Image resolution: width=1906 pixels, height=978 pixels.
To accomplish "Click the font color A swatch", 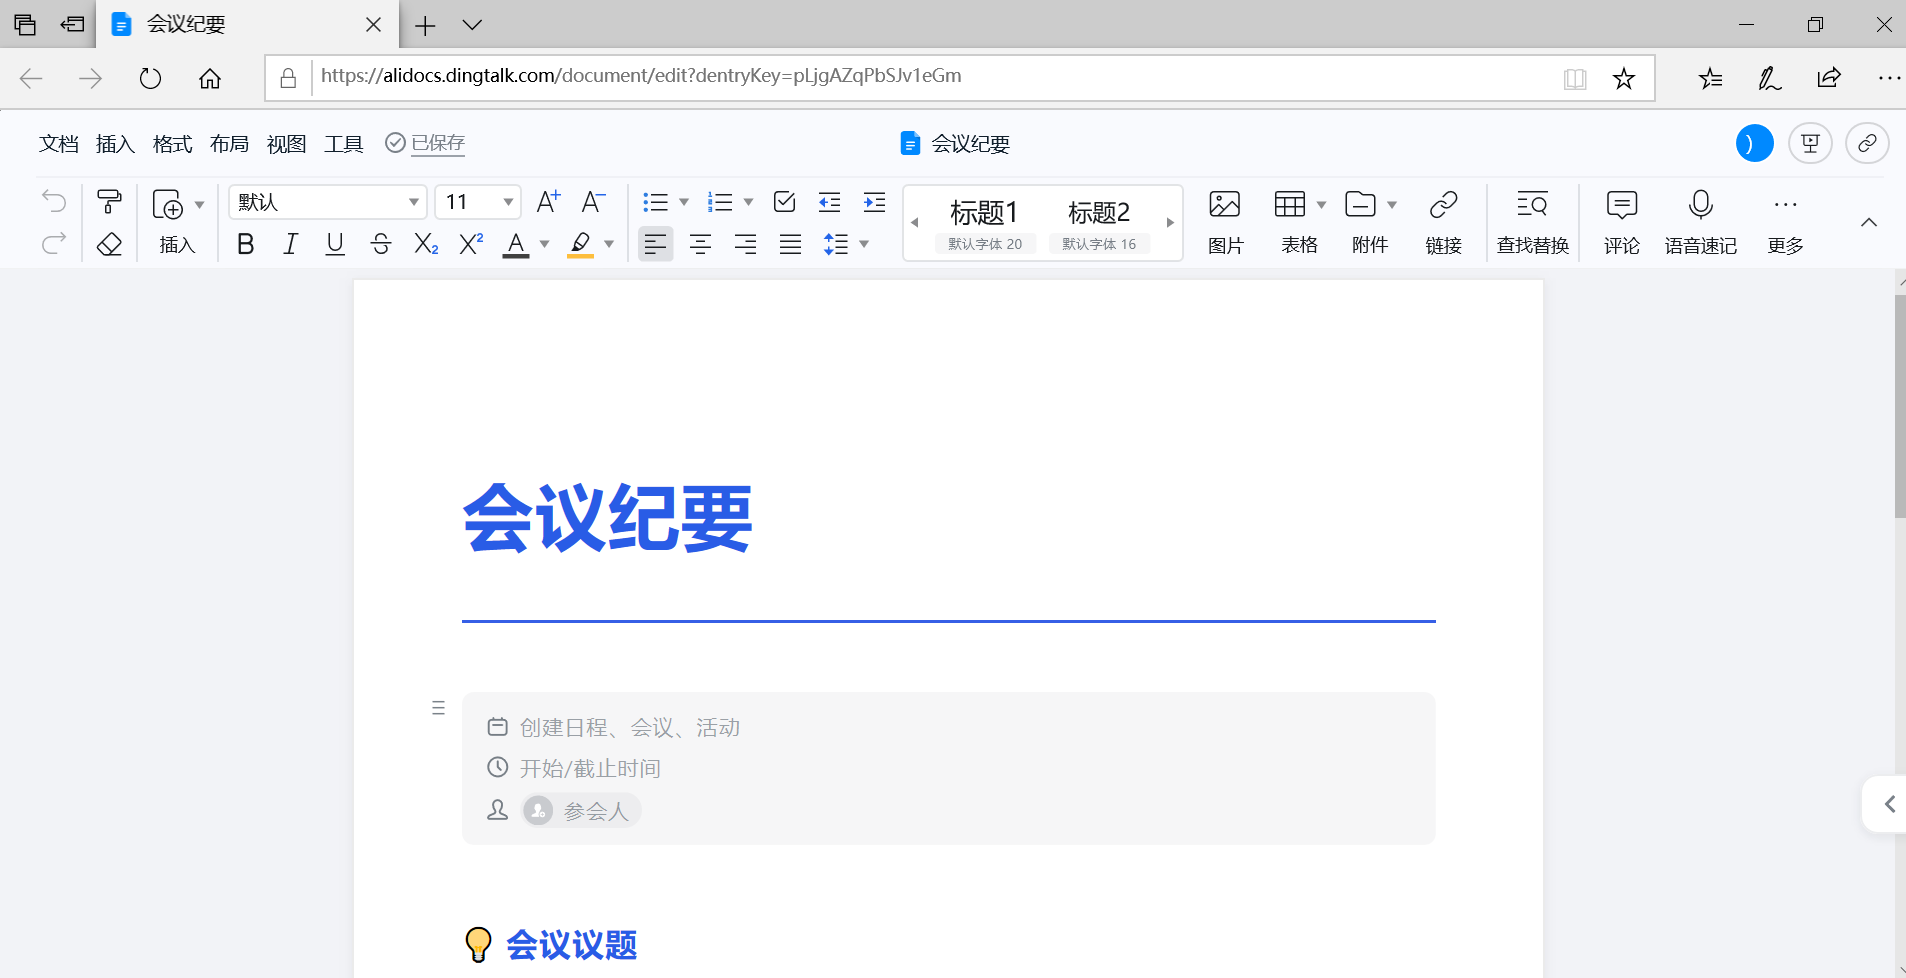I will [x=516, y=244].
